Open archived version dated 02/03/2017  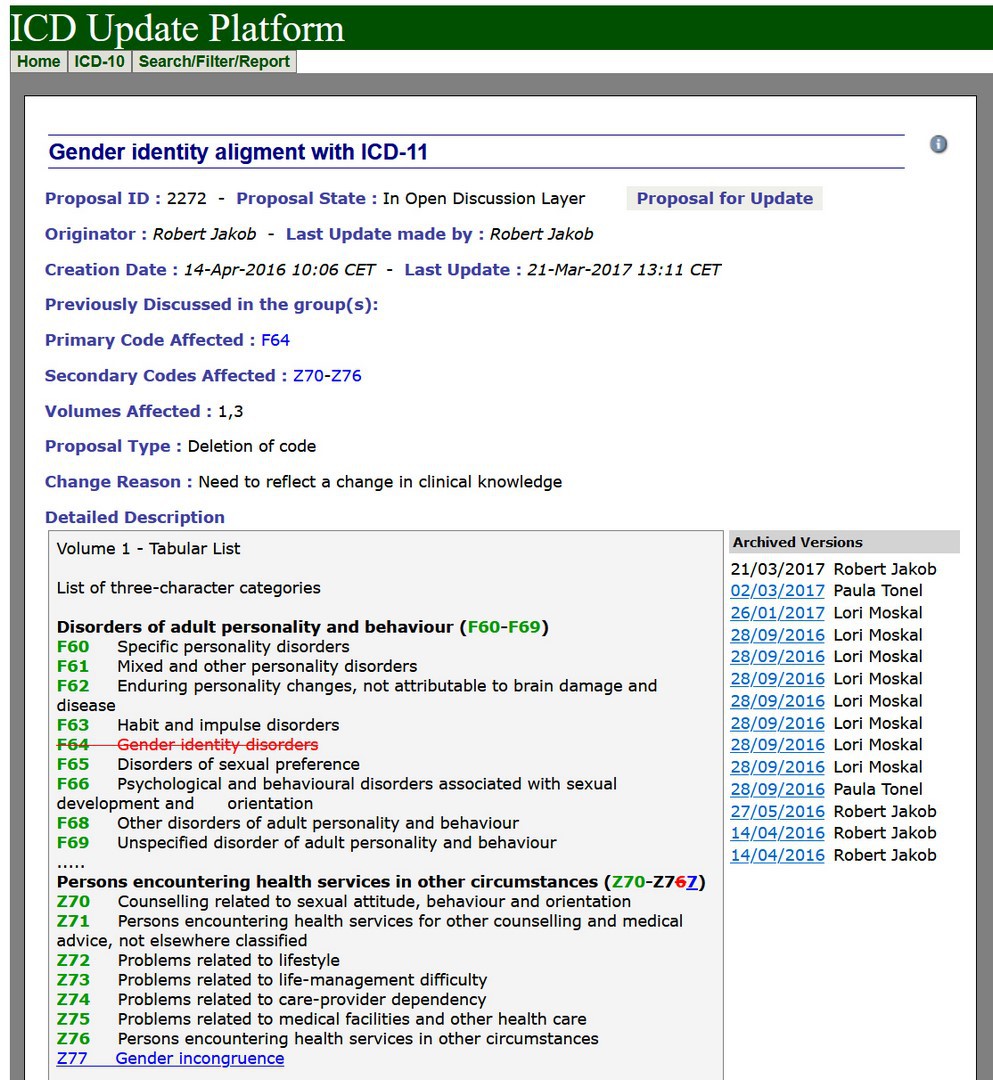777,591
